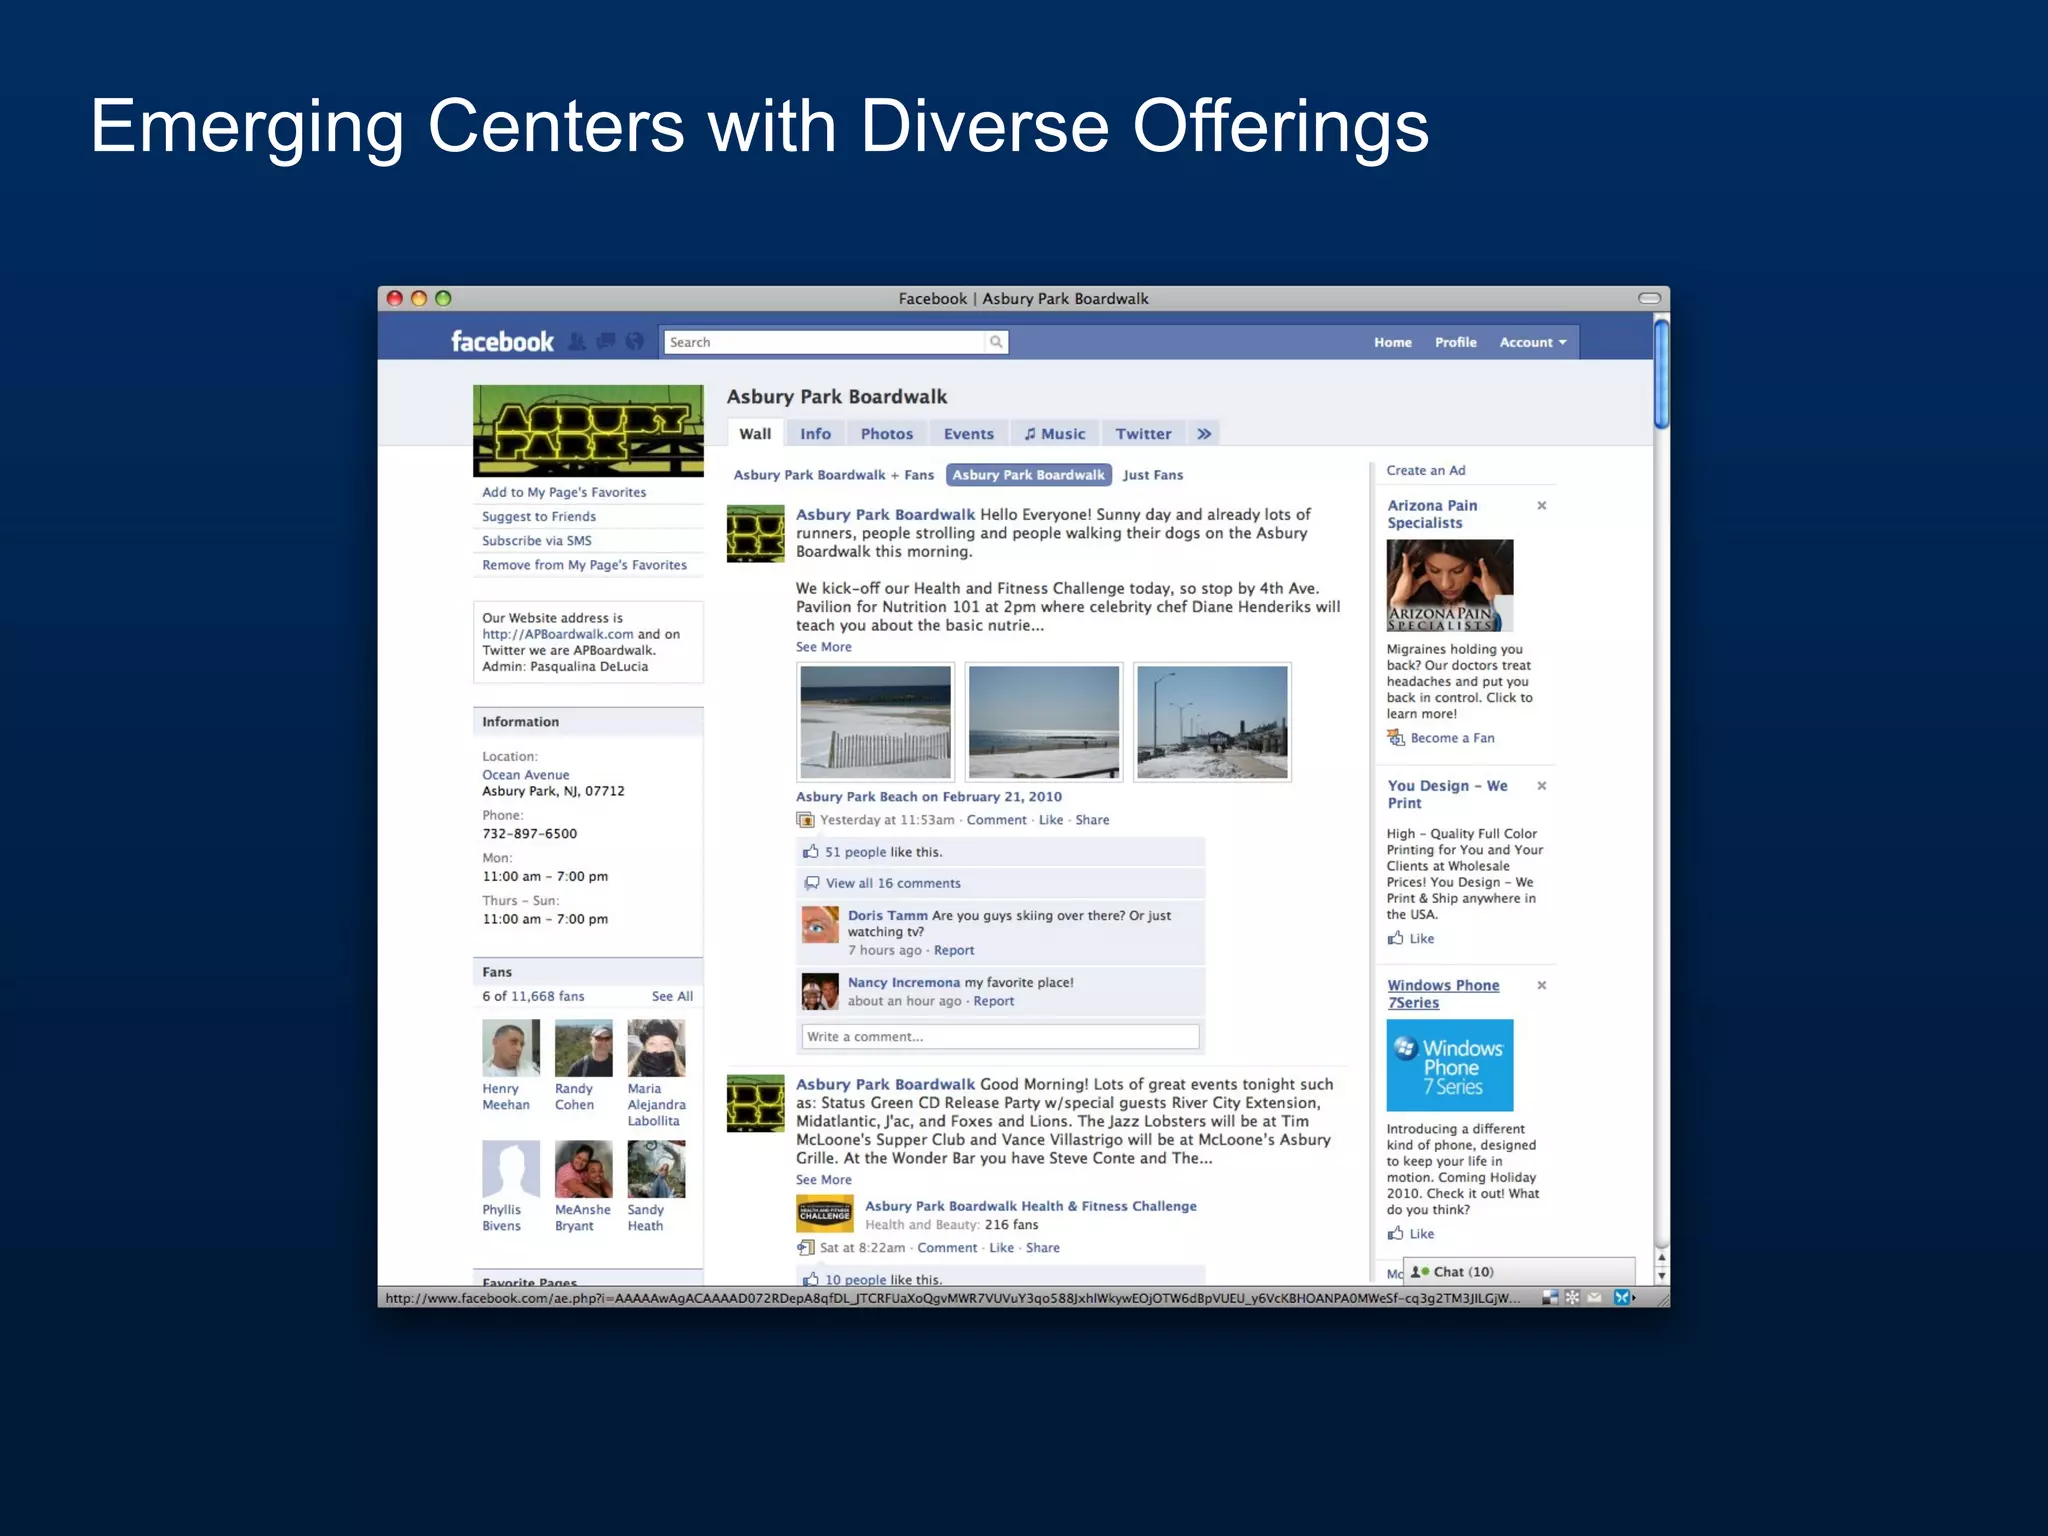Click the facebook logo
Image resolution: width=2048 pixels, height=1536 pixels.
click(502, 342)
